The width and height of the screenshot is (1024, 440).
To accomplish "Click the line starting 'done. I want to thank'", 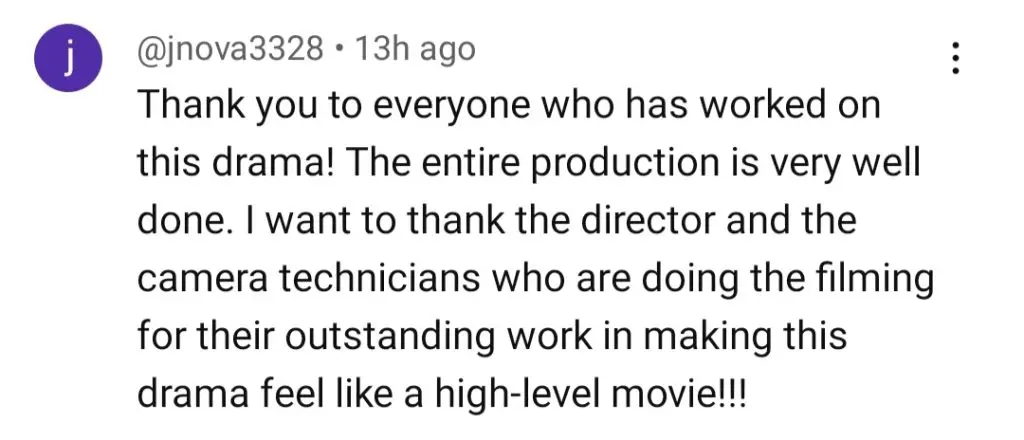I will coord(496,221).
